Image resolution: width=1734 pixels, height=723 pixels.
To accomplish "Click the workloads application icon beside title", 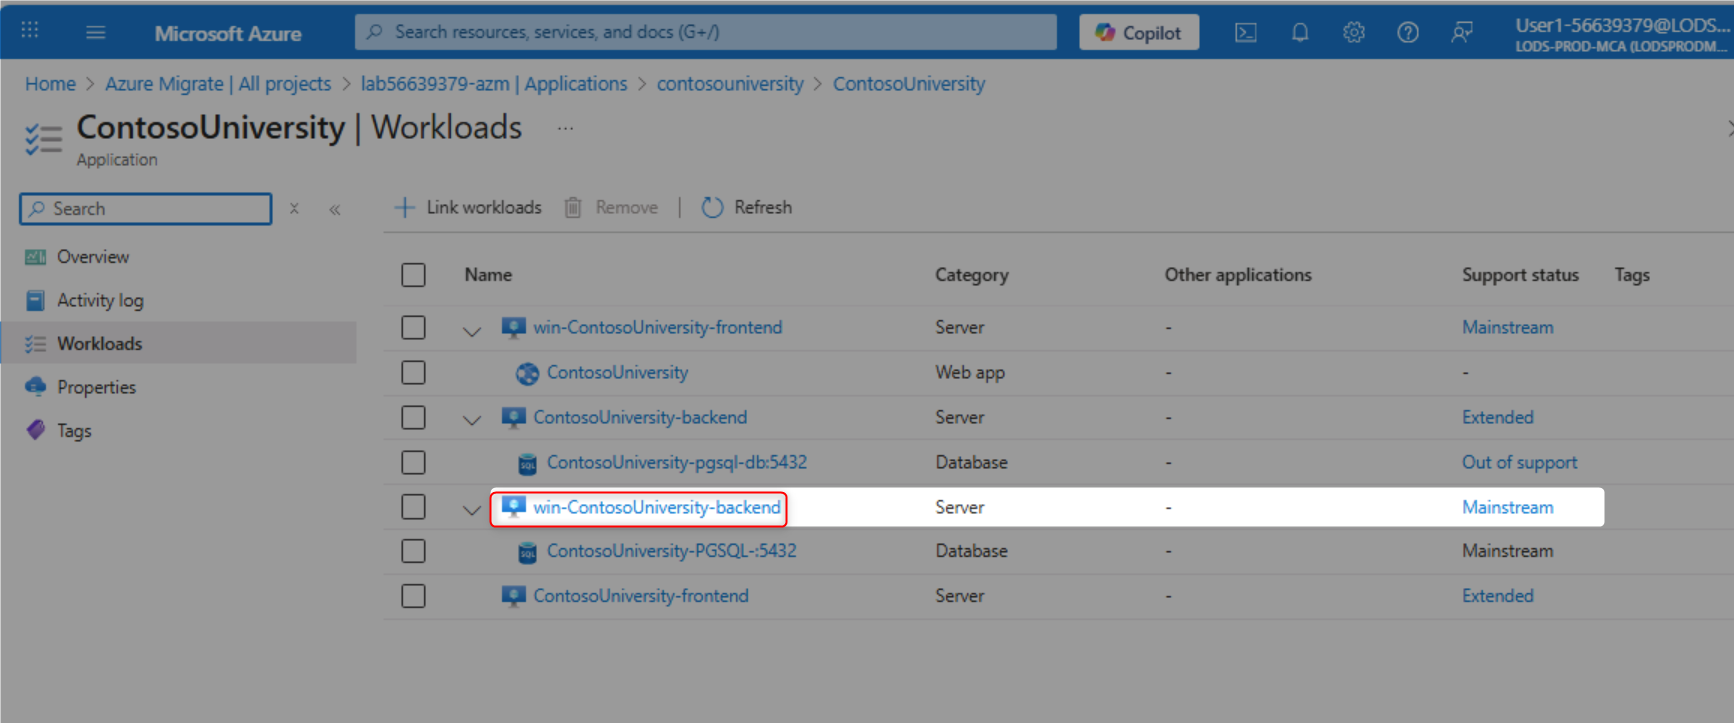I will 43,139.
